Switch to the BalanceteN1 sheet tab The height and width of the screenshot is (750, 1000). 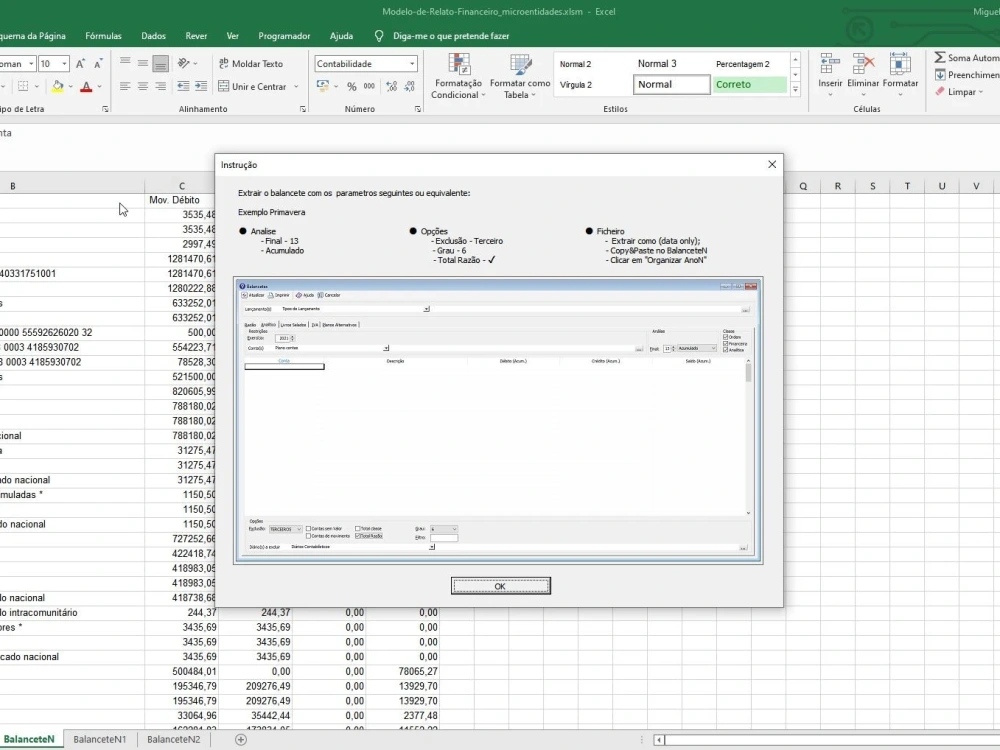(x=99, y=739)
